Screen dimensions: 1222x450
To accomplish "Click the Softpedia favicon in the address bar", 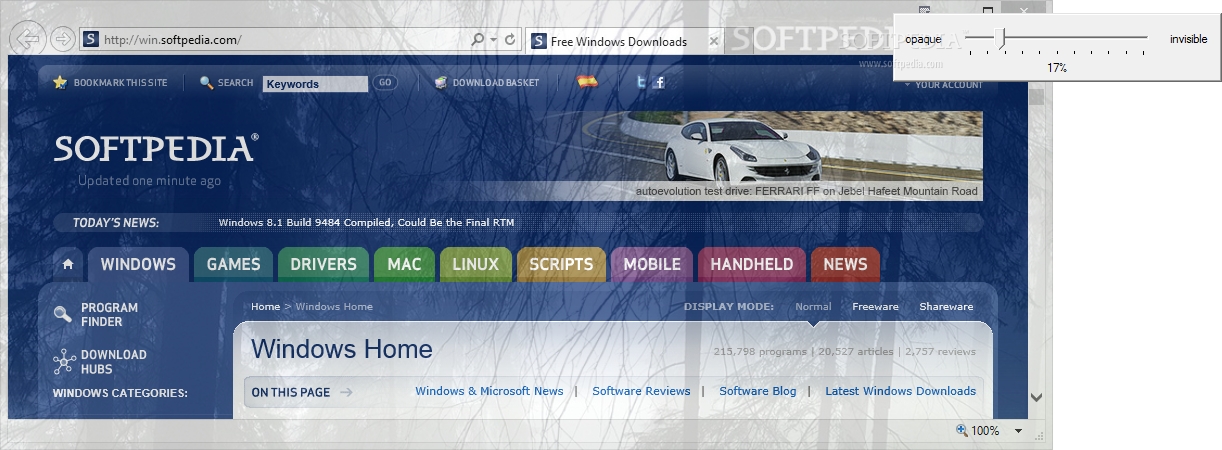I will point(91,40).
